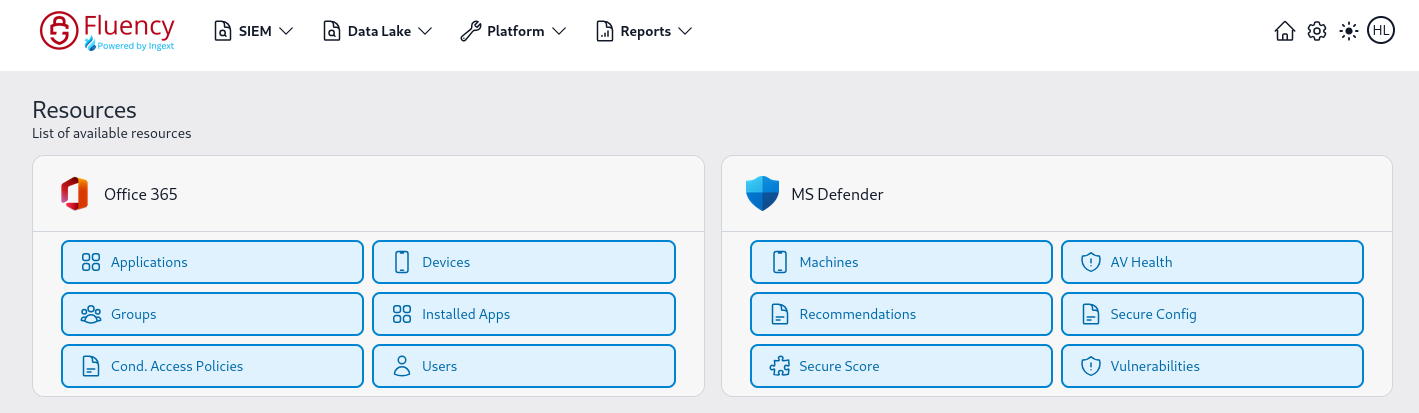Viewport: 1419px width, 413px height.
Task: Click the Data Lake search icon
Action: 331,31
